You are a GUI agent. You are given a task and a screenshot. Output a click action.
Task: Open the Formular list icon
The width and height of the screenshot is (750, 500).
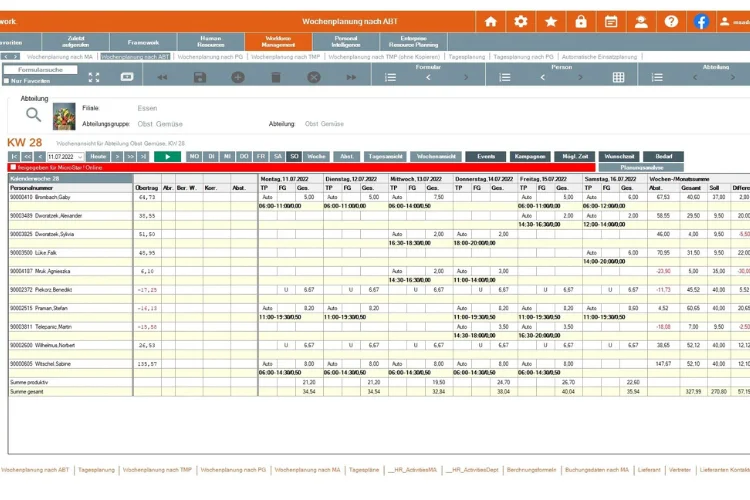point(390,78)
